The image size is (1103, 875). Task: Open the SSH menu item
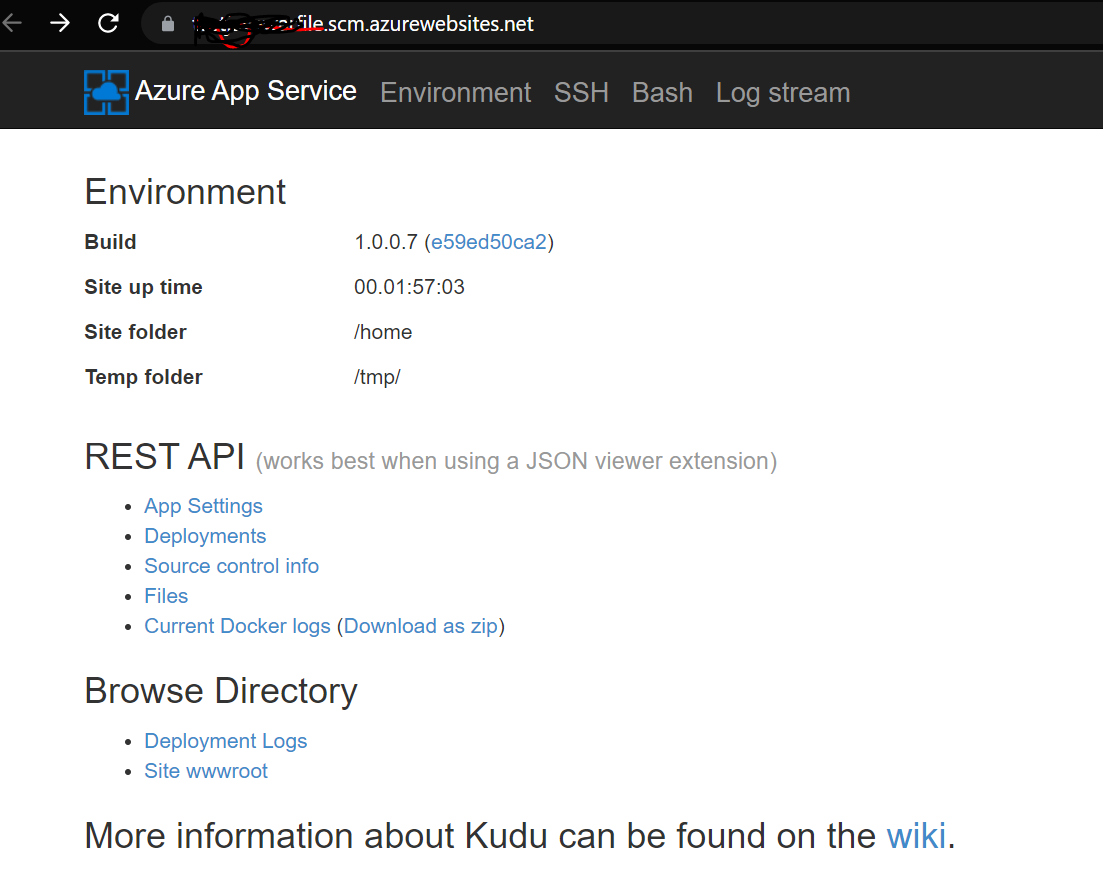tap(581, 93)
